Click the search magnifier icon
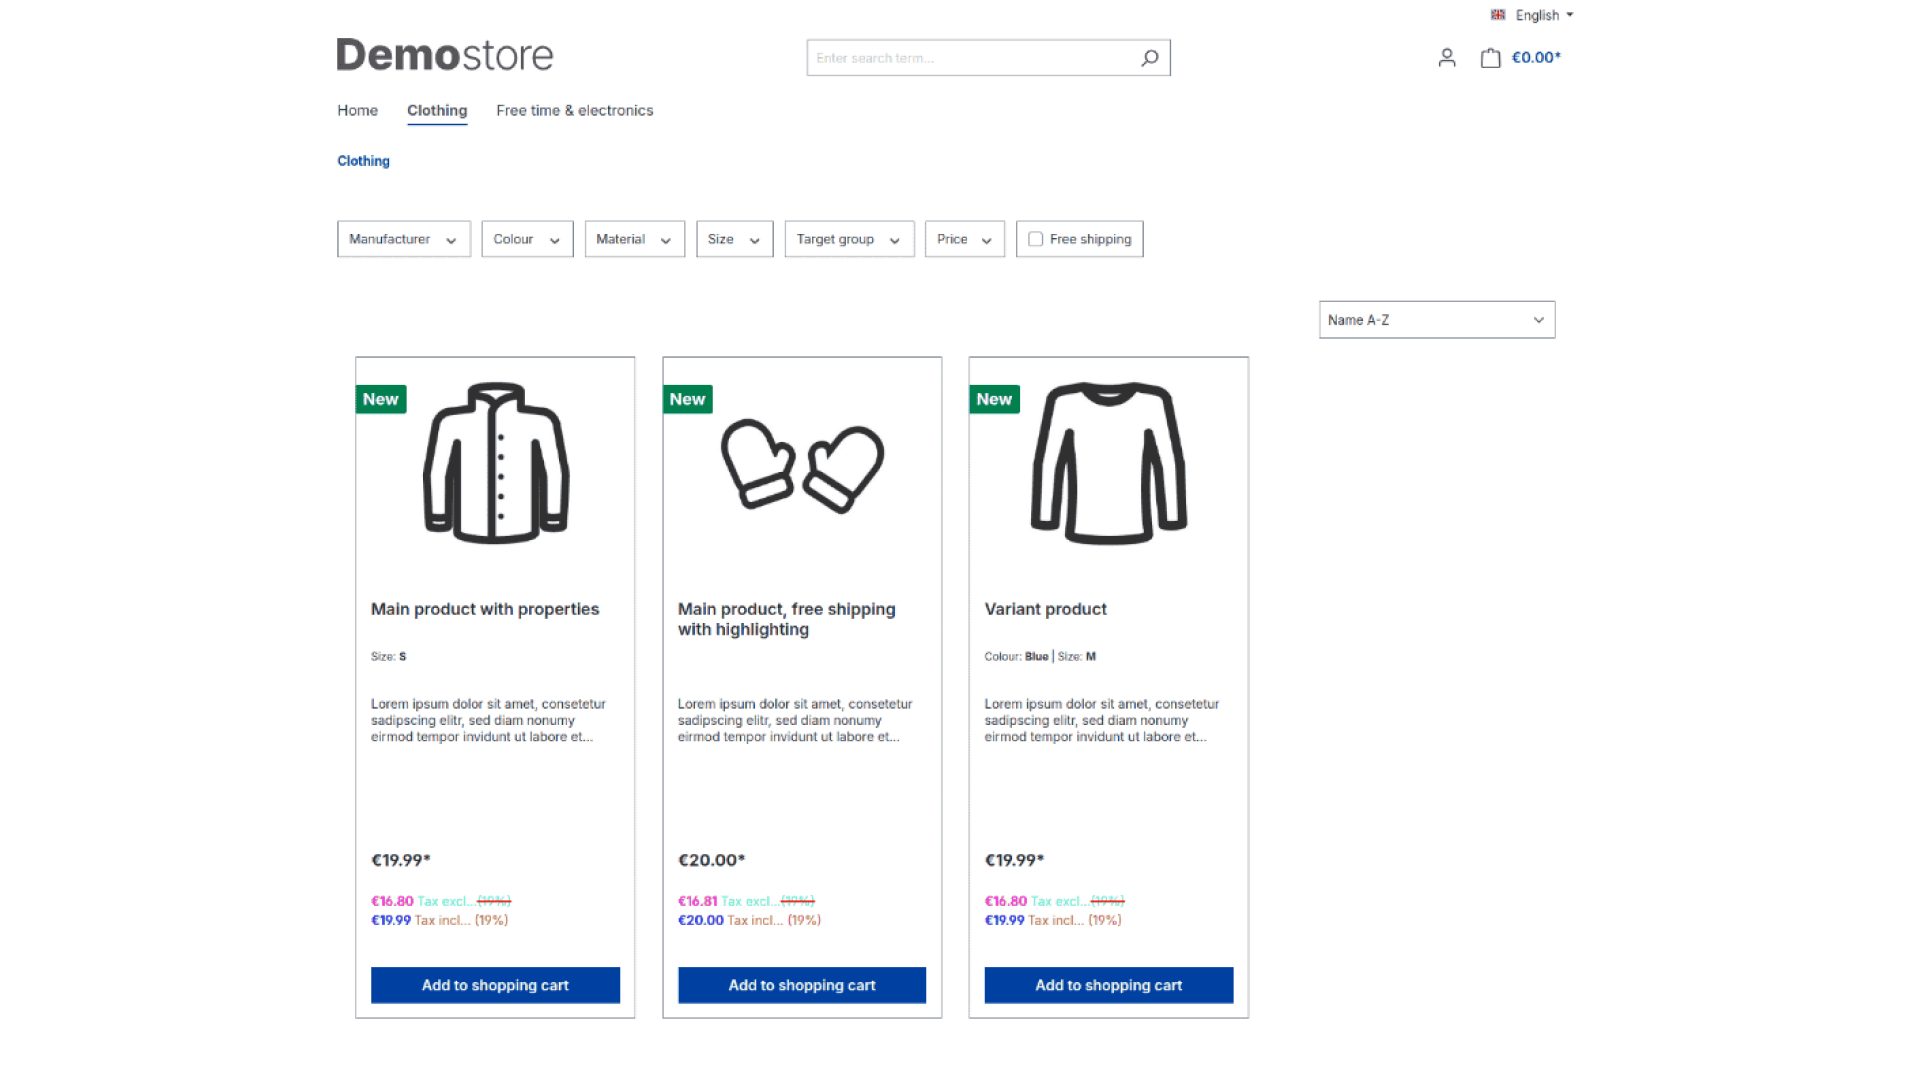1920x1080 pixels. 1150,58
